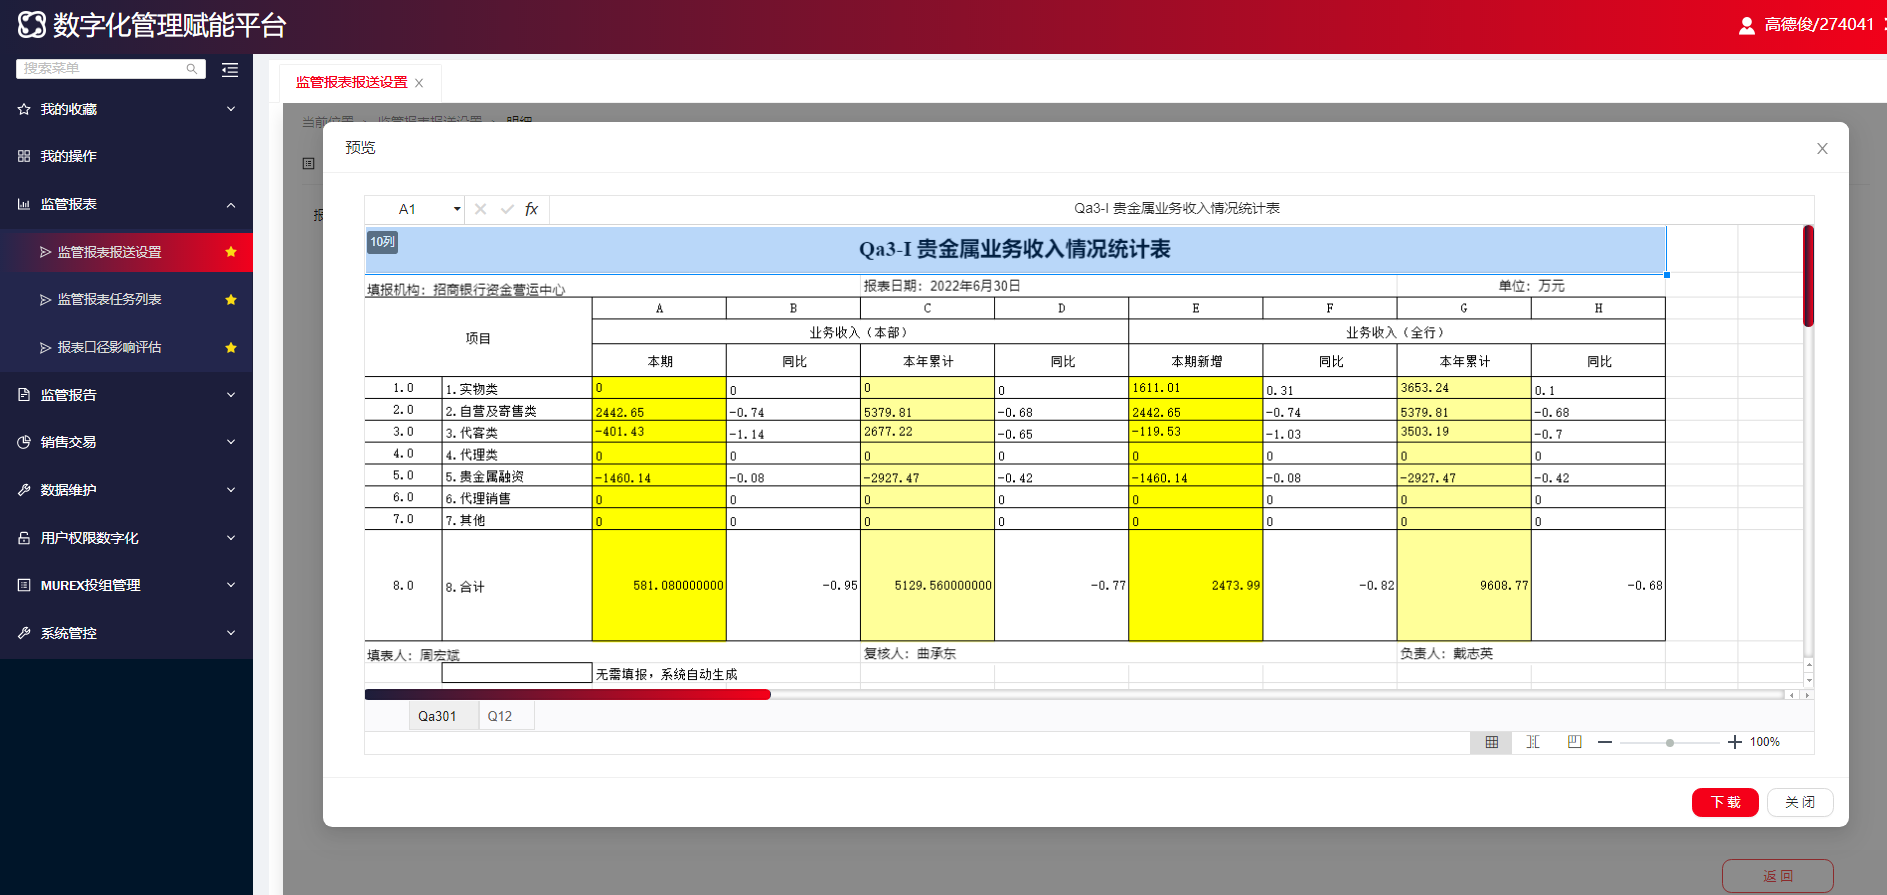Click the fx insert function icon
The image size is (1887, 895).
(x=532, y=209)
